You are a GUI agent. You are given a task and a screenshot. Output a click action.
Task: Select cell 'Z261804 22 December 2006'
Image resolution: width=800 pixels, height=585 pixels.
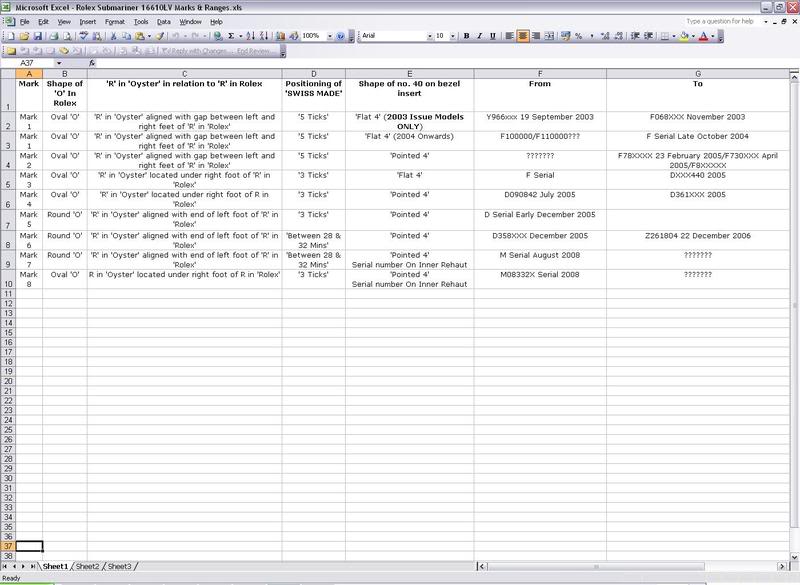pos(697,241)
